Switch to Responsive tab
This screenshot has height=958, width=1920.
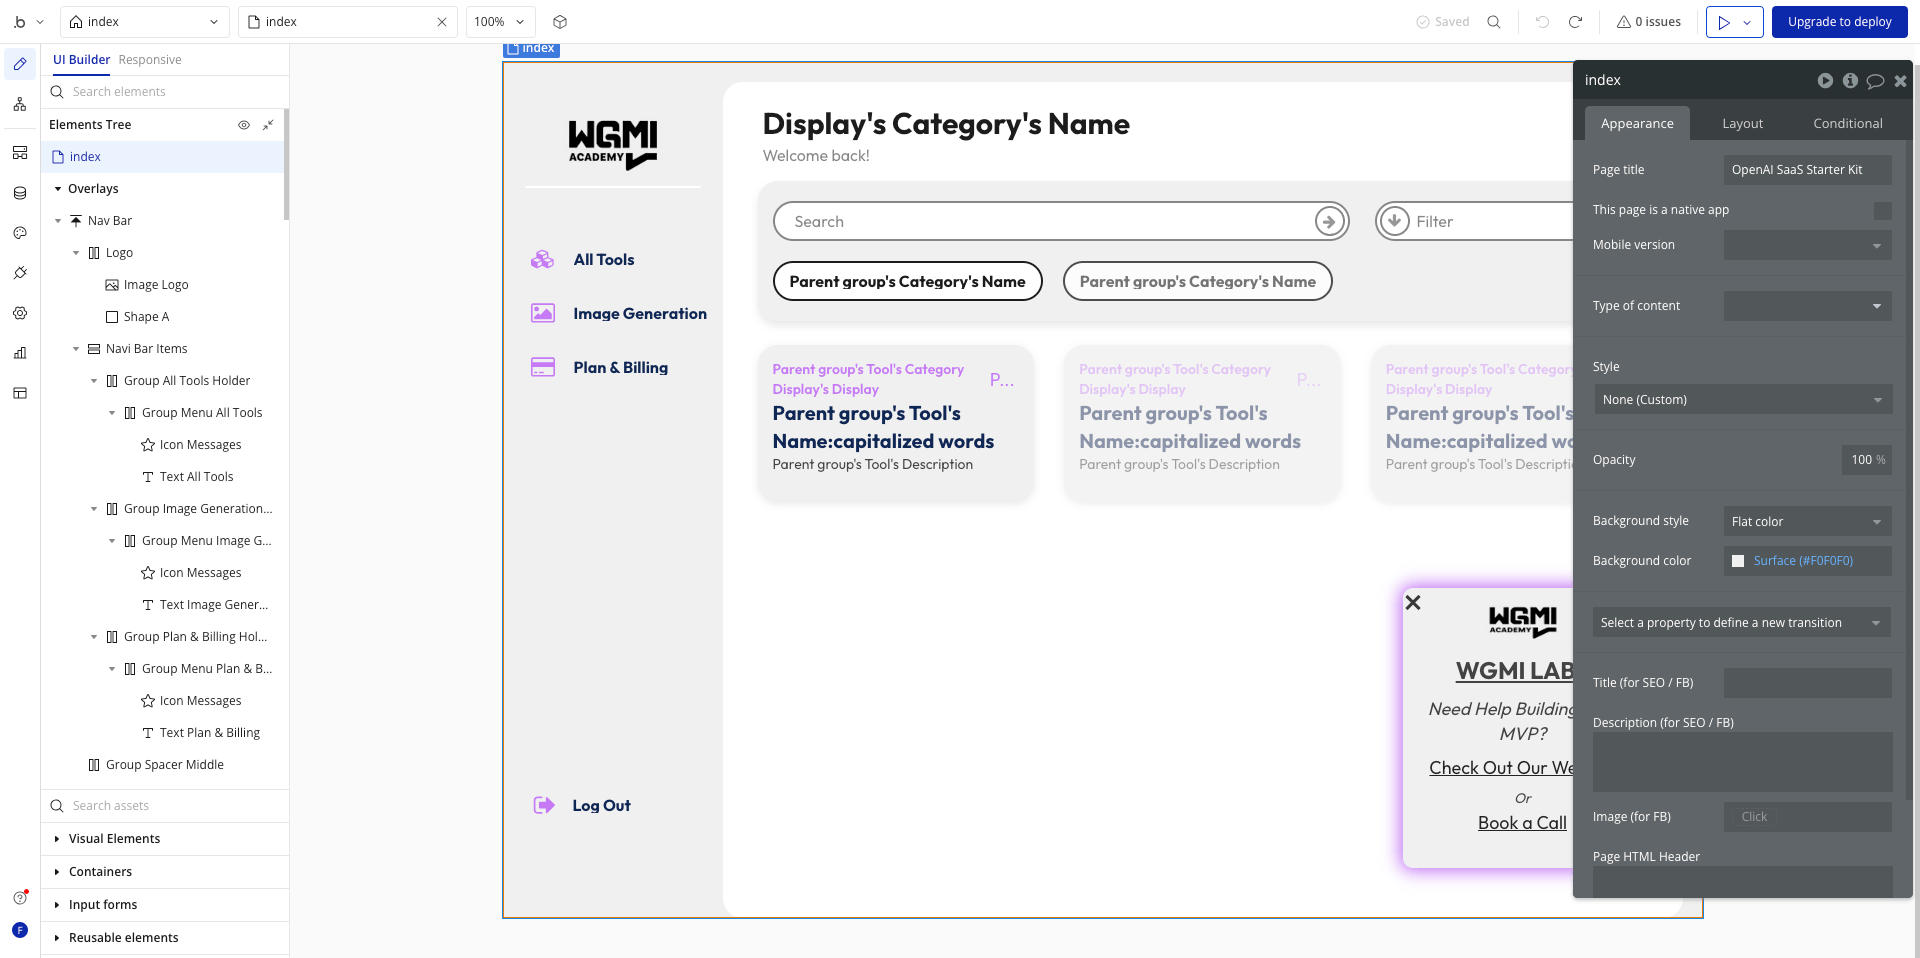(x=150, y=60)
